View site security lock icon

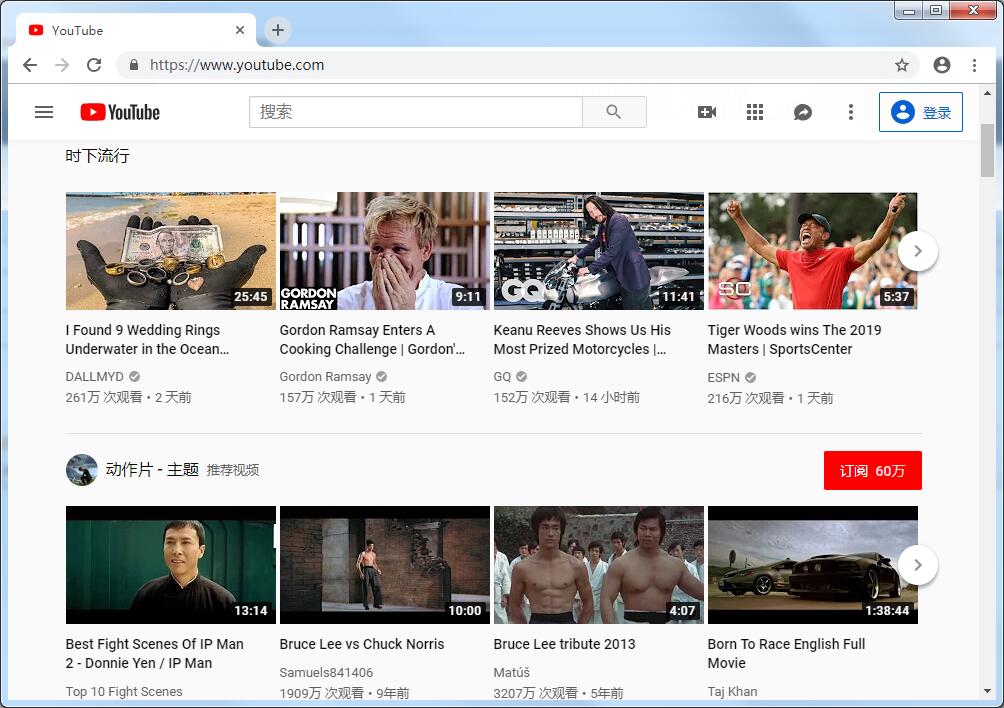[x=134, y=65]
